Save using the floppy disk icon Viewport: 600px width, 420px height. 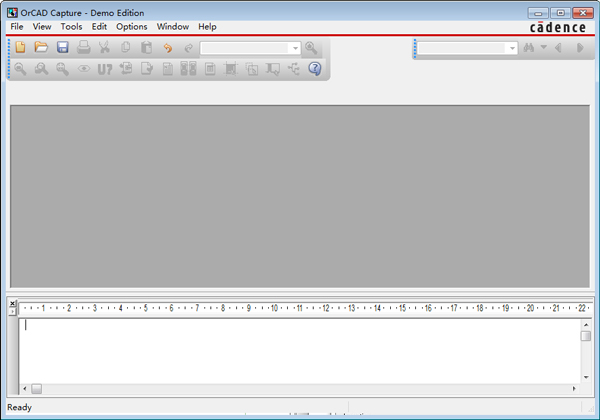(x=62, y=48)
